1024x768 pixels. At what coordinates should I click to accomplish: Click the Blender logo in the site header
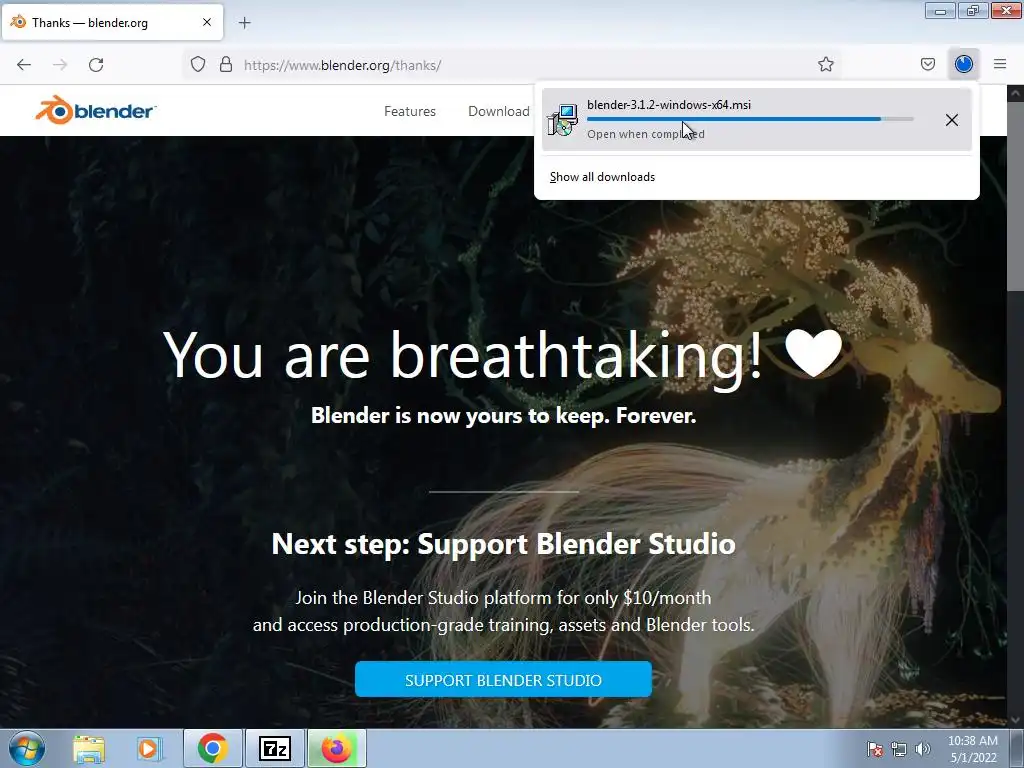(96, 110)
